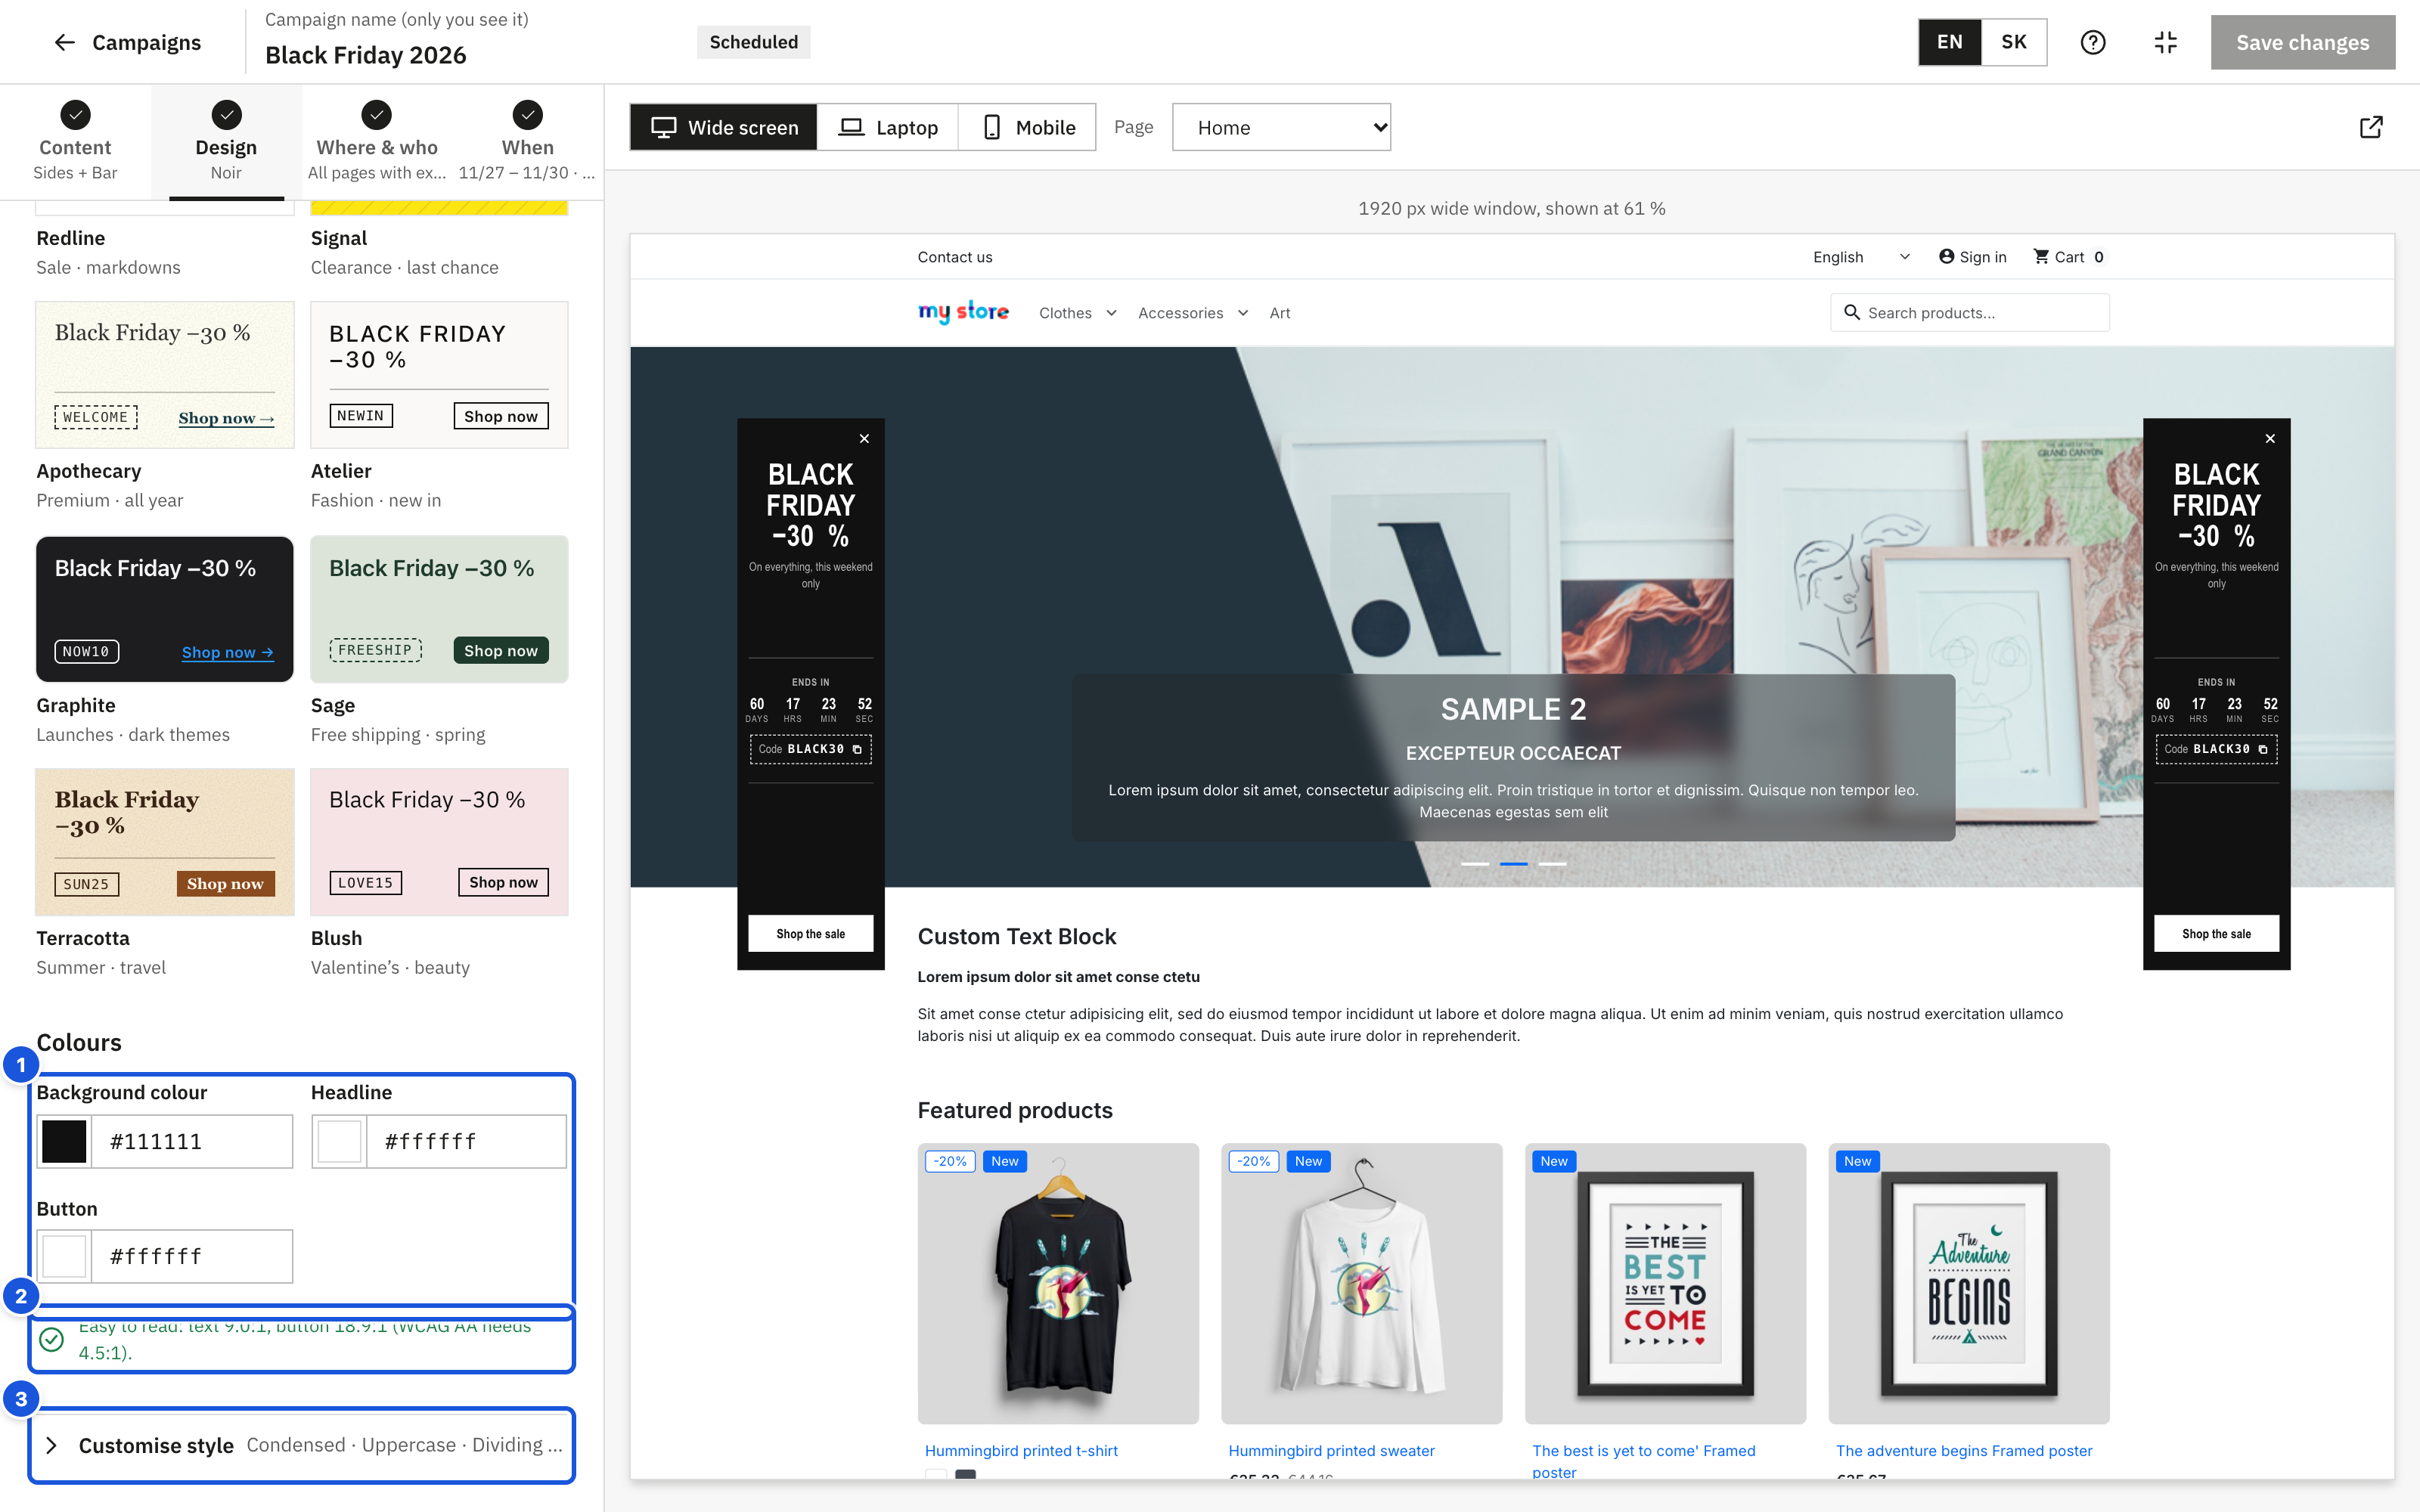Viewport: 2420px width, 1512px height.
Task: Click the Contact us link
Action: click(x=955, y=257)
